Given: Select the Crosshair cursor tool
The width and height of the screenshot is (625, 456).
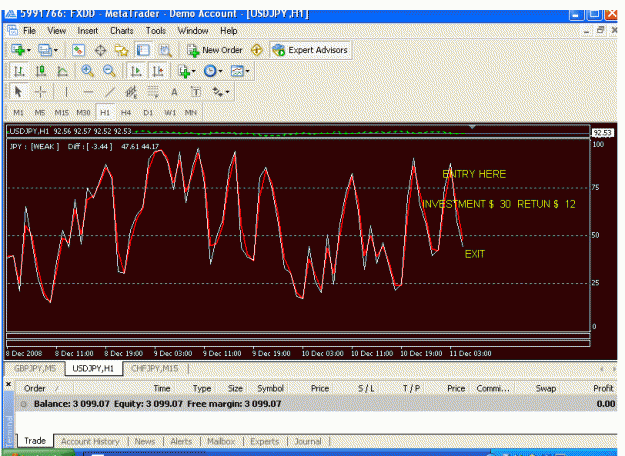Looking at the screenshot, I should click(40, 92).
